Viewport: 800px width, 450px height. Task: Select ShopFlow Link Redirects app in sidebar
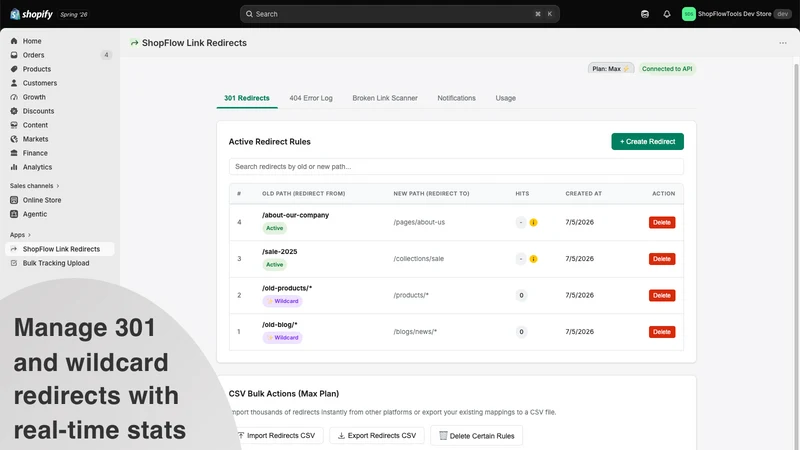pyautogui.click(x=60, y=249)
